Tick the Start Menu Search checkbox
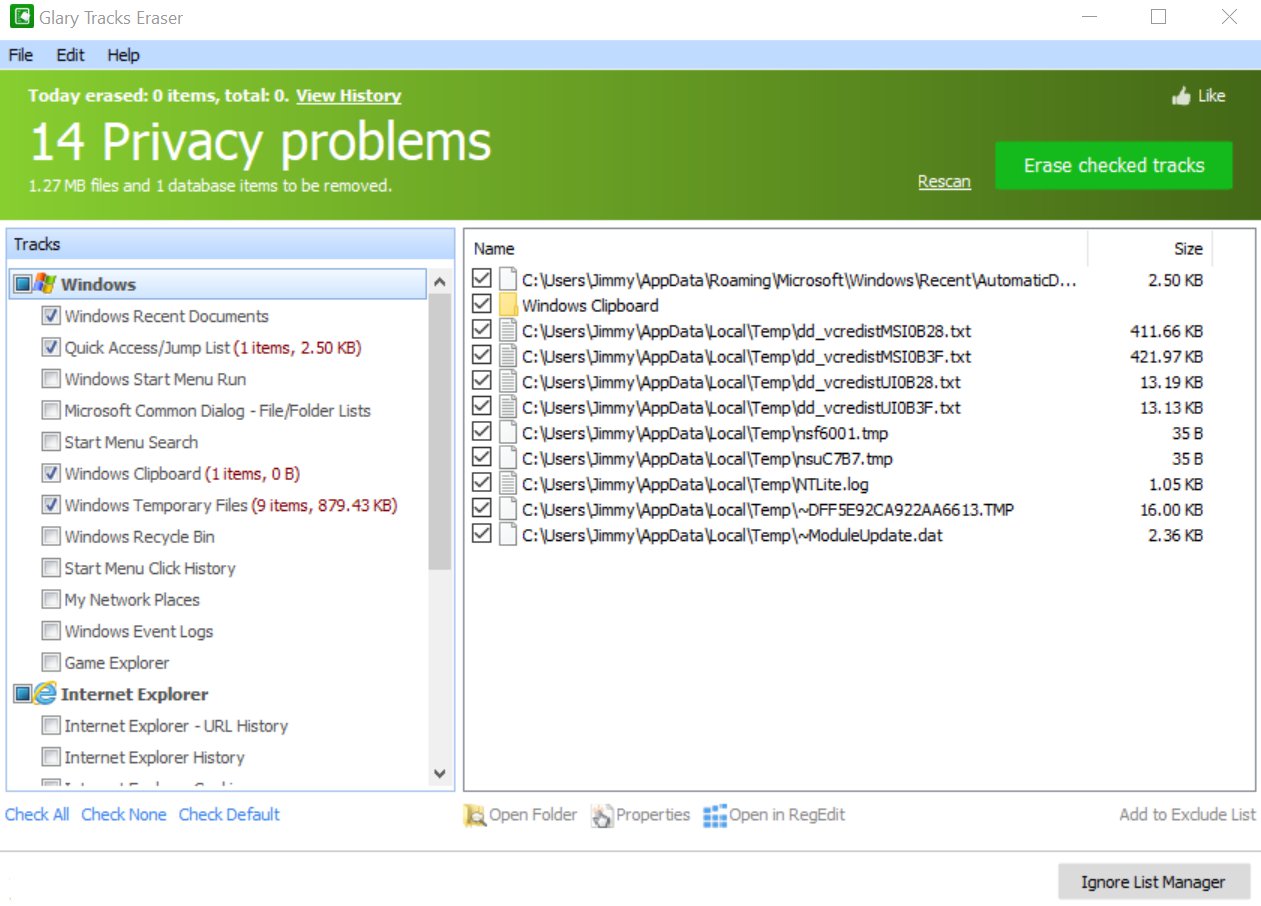This screenshot has height=906, width=1261. pos(50,442)
